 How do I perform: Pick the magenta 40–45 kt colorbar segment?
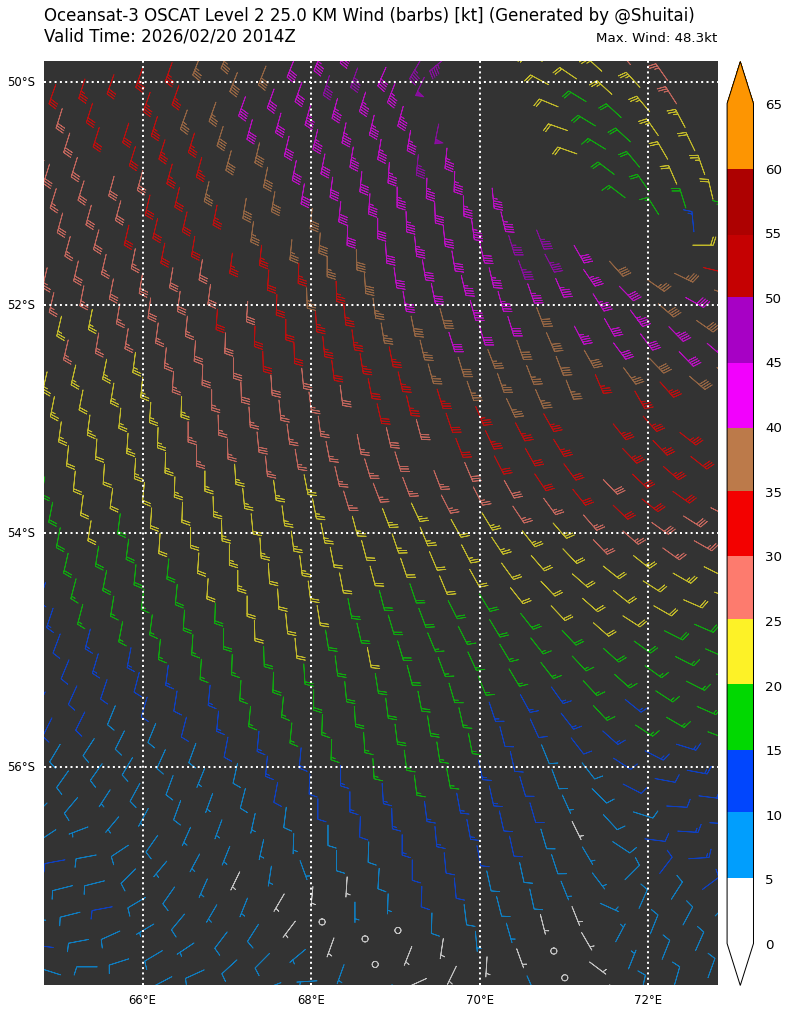click(739, 395)
